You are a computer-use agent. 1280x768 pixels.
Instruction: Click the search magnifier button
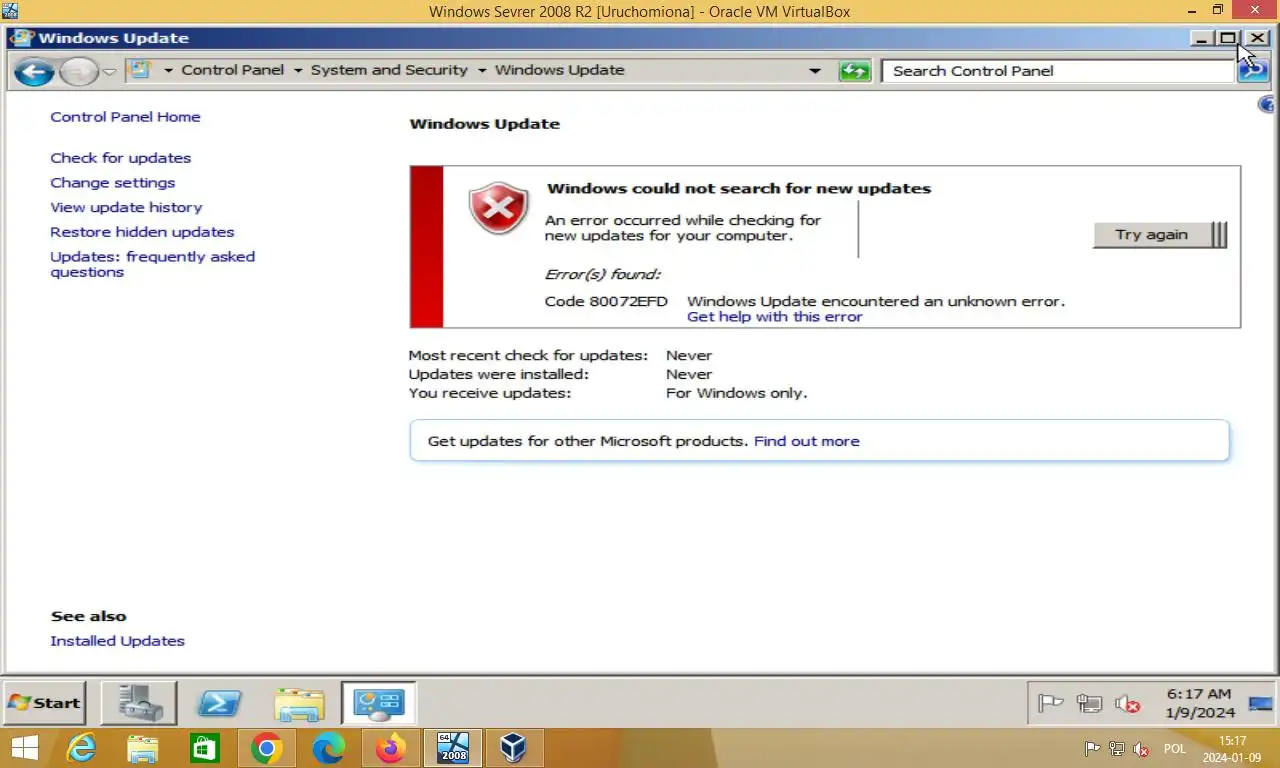click(1253, 71)
